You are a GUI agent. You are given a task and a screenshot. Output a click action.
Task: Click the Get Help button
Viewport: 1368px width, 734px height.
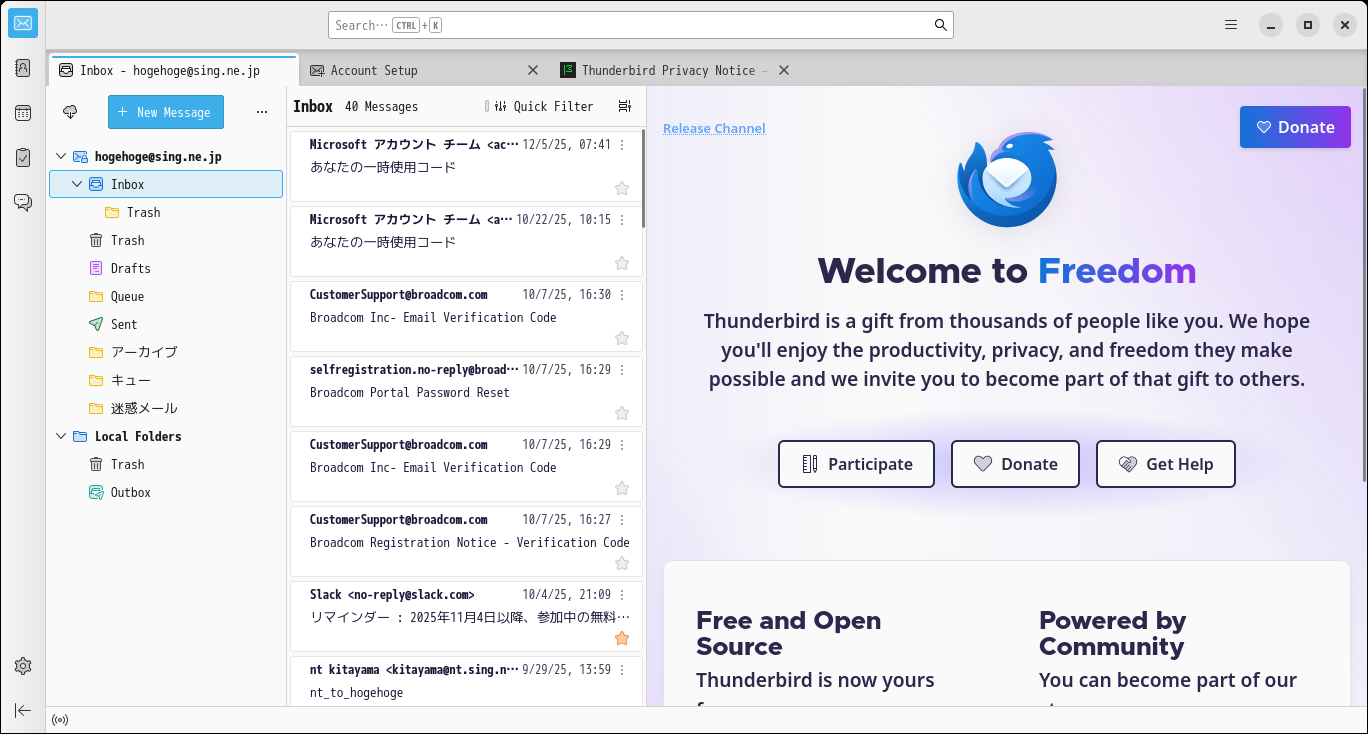(1166, 464)
